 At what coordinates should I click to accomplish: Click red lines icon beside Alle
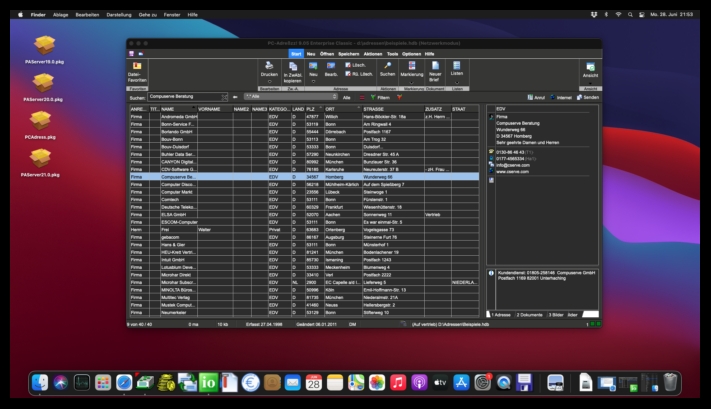pos(361,97)
